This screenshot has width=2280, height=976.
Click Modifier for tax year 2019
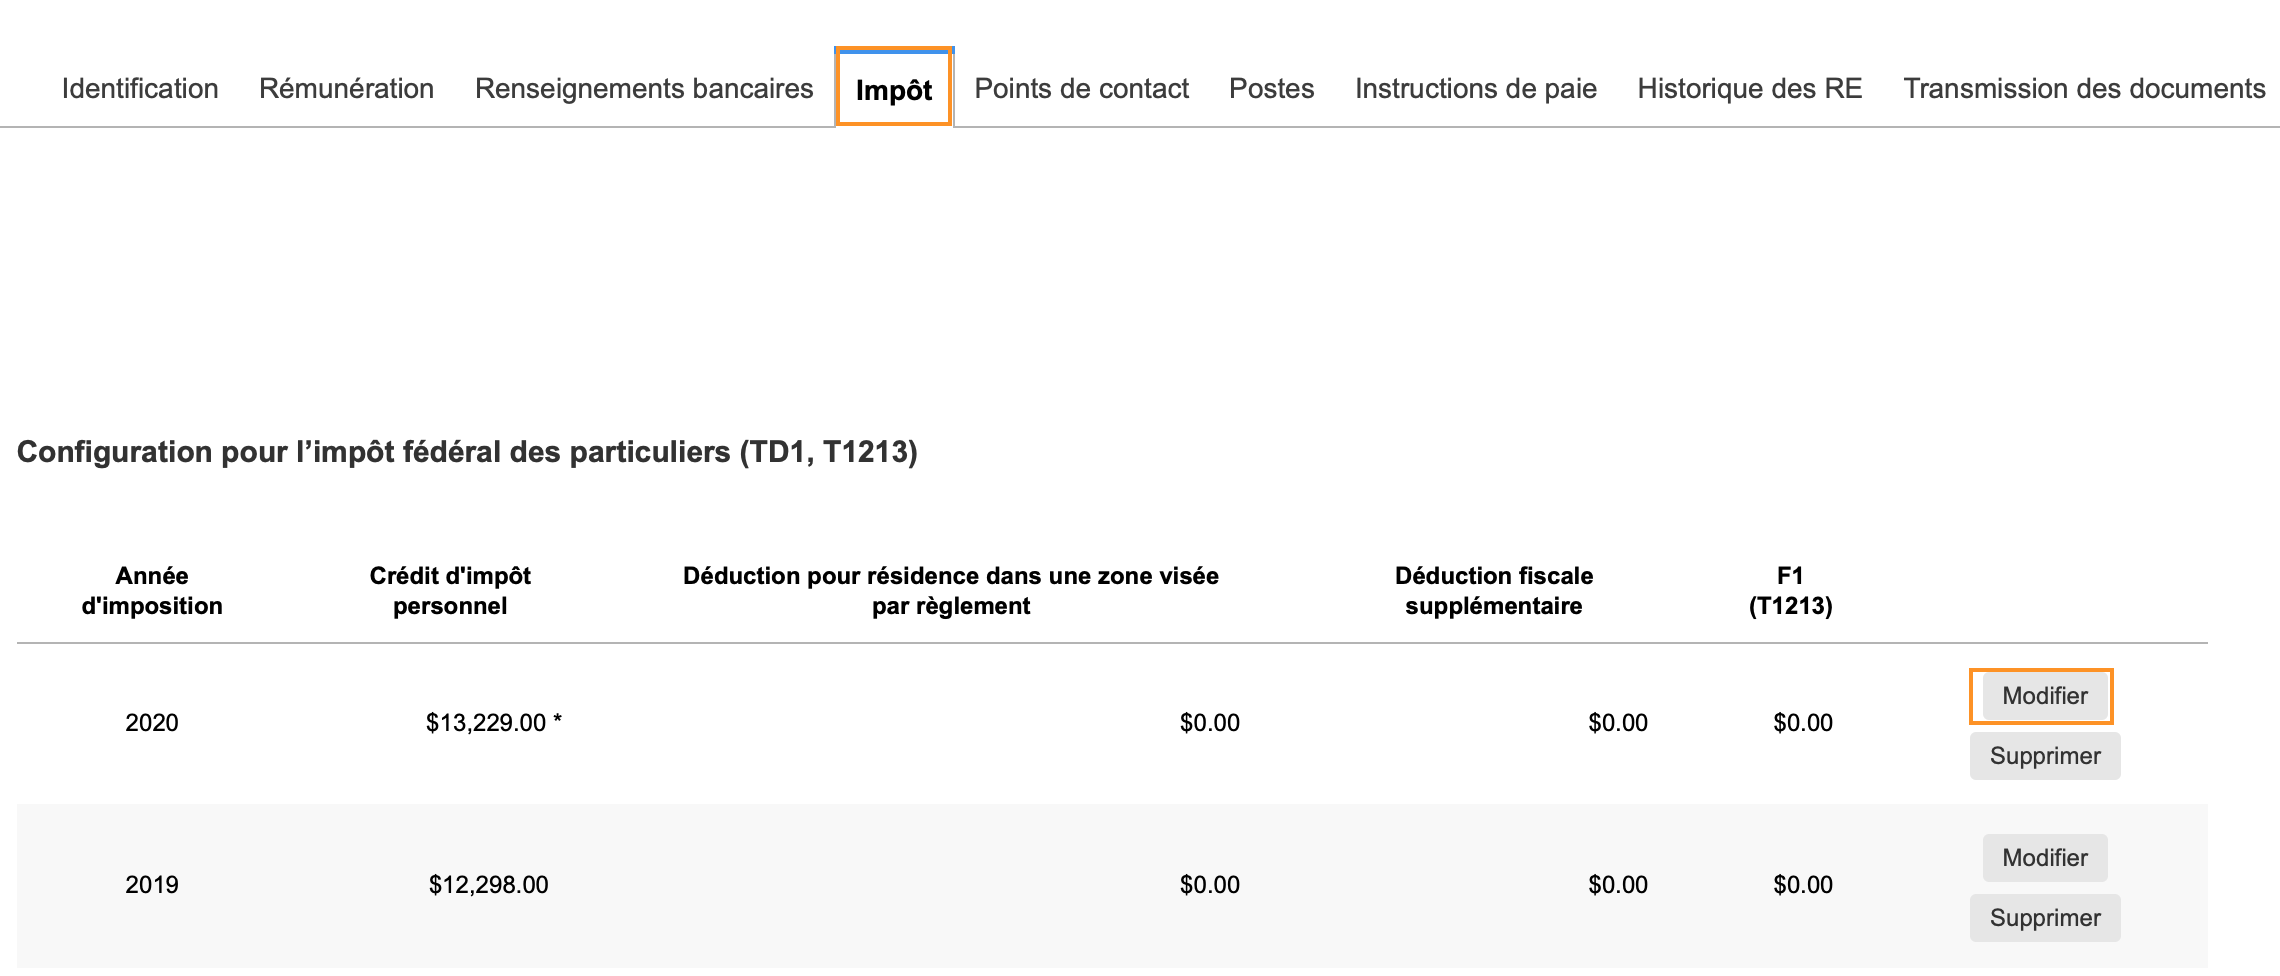(x=2044, y=858)
